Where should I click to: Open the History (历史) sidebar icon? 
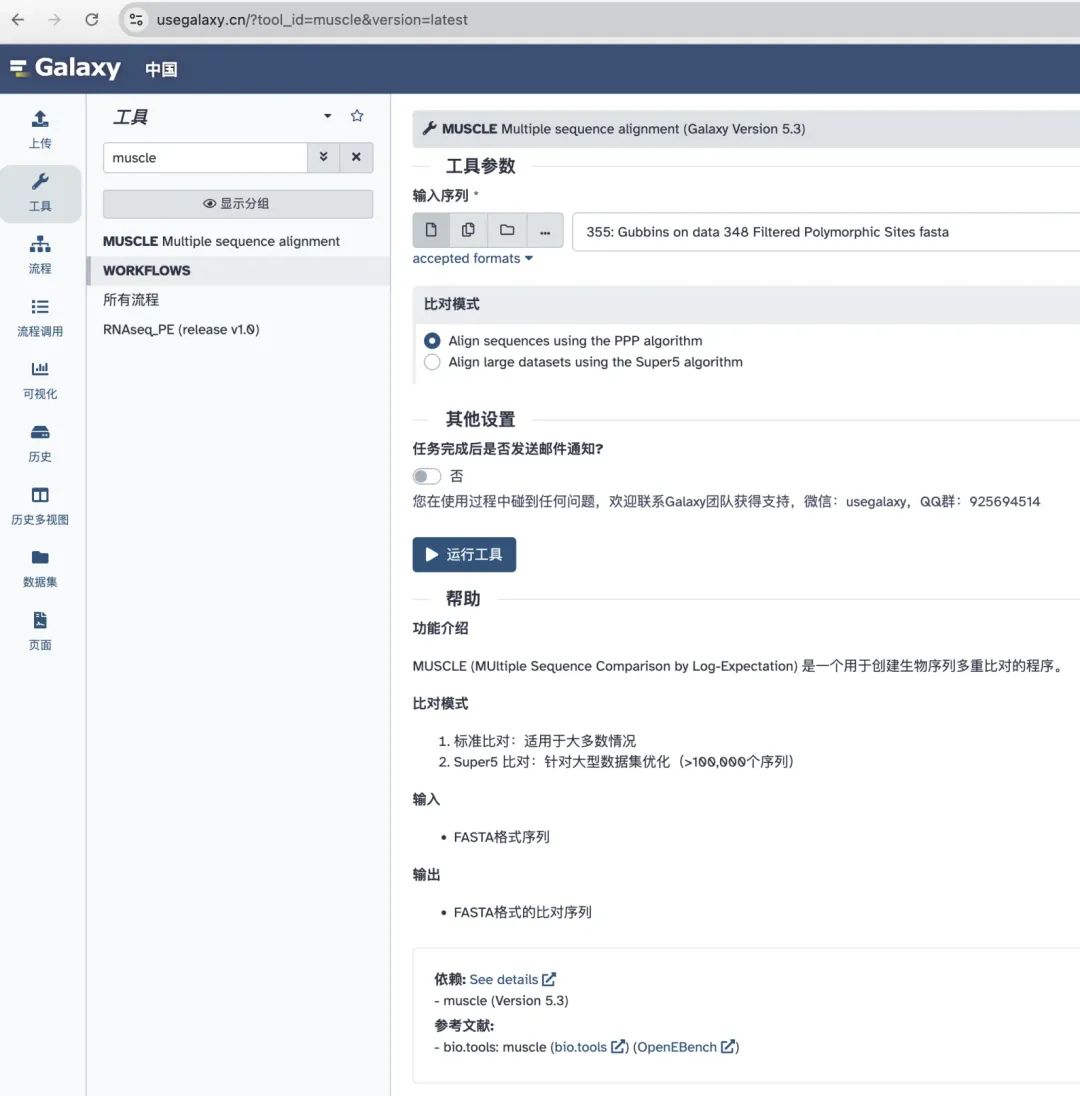(x=40, y=443)
